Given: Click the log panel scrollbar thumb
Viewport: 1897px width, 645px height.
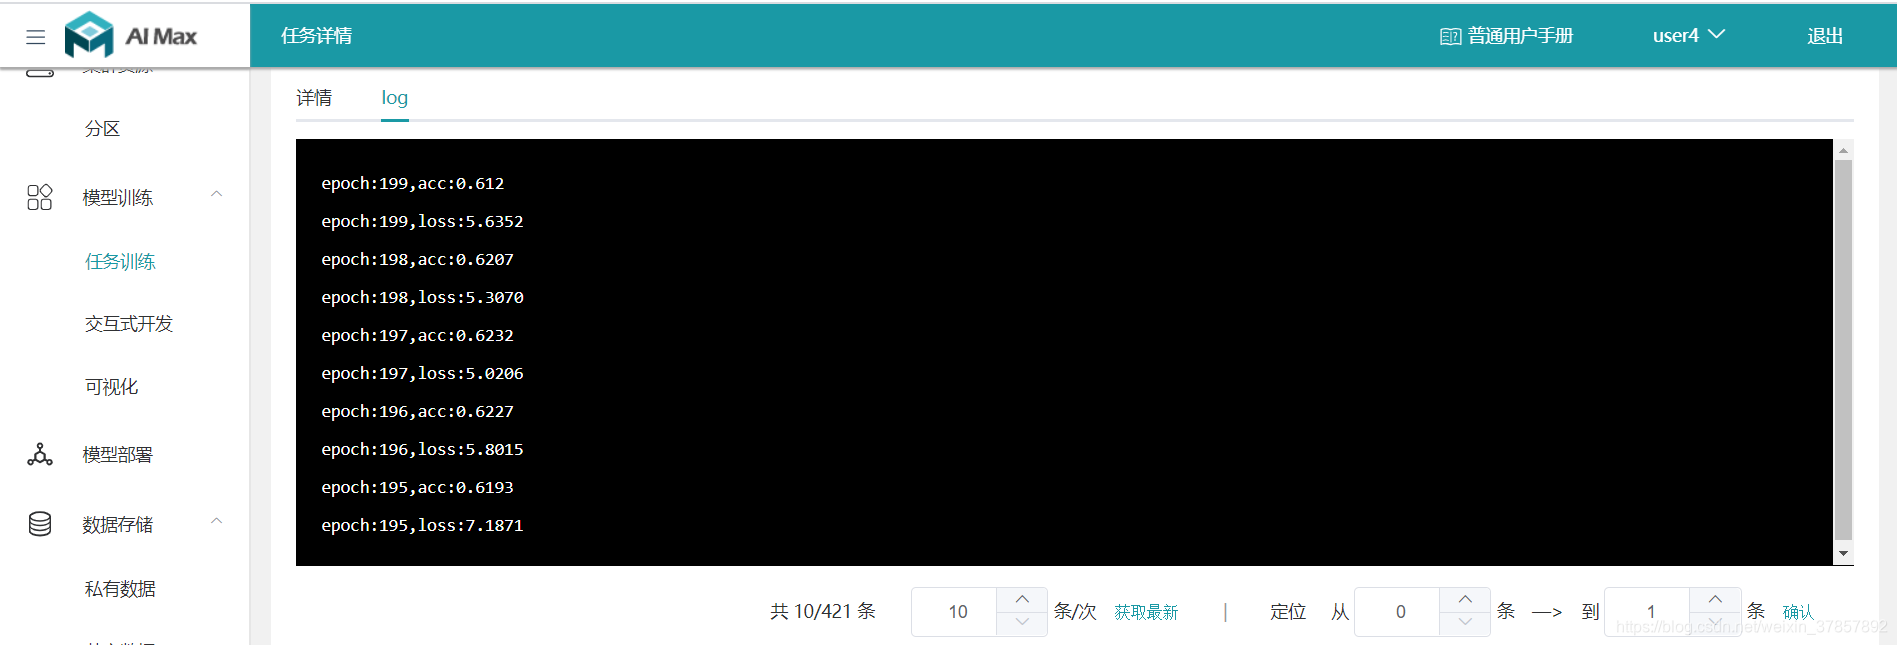Looking at the screenshot, I should click(1843, 350).
